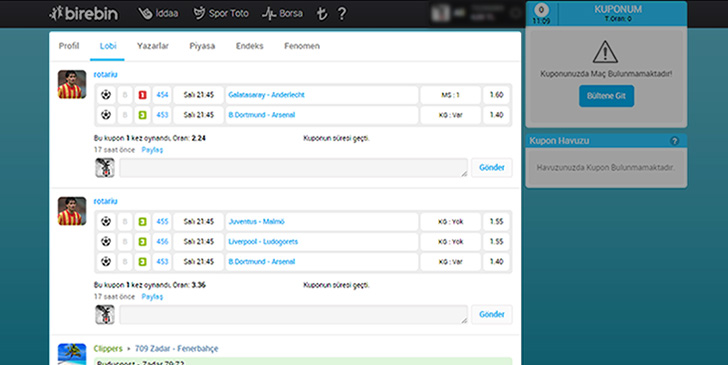This screenshot has height=365, width=728.
Task: Open the B.Dortmund - Arsenal link in first coupon
Action: [261, 115]
